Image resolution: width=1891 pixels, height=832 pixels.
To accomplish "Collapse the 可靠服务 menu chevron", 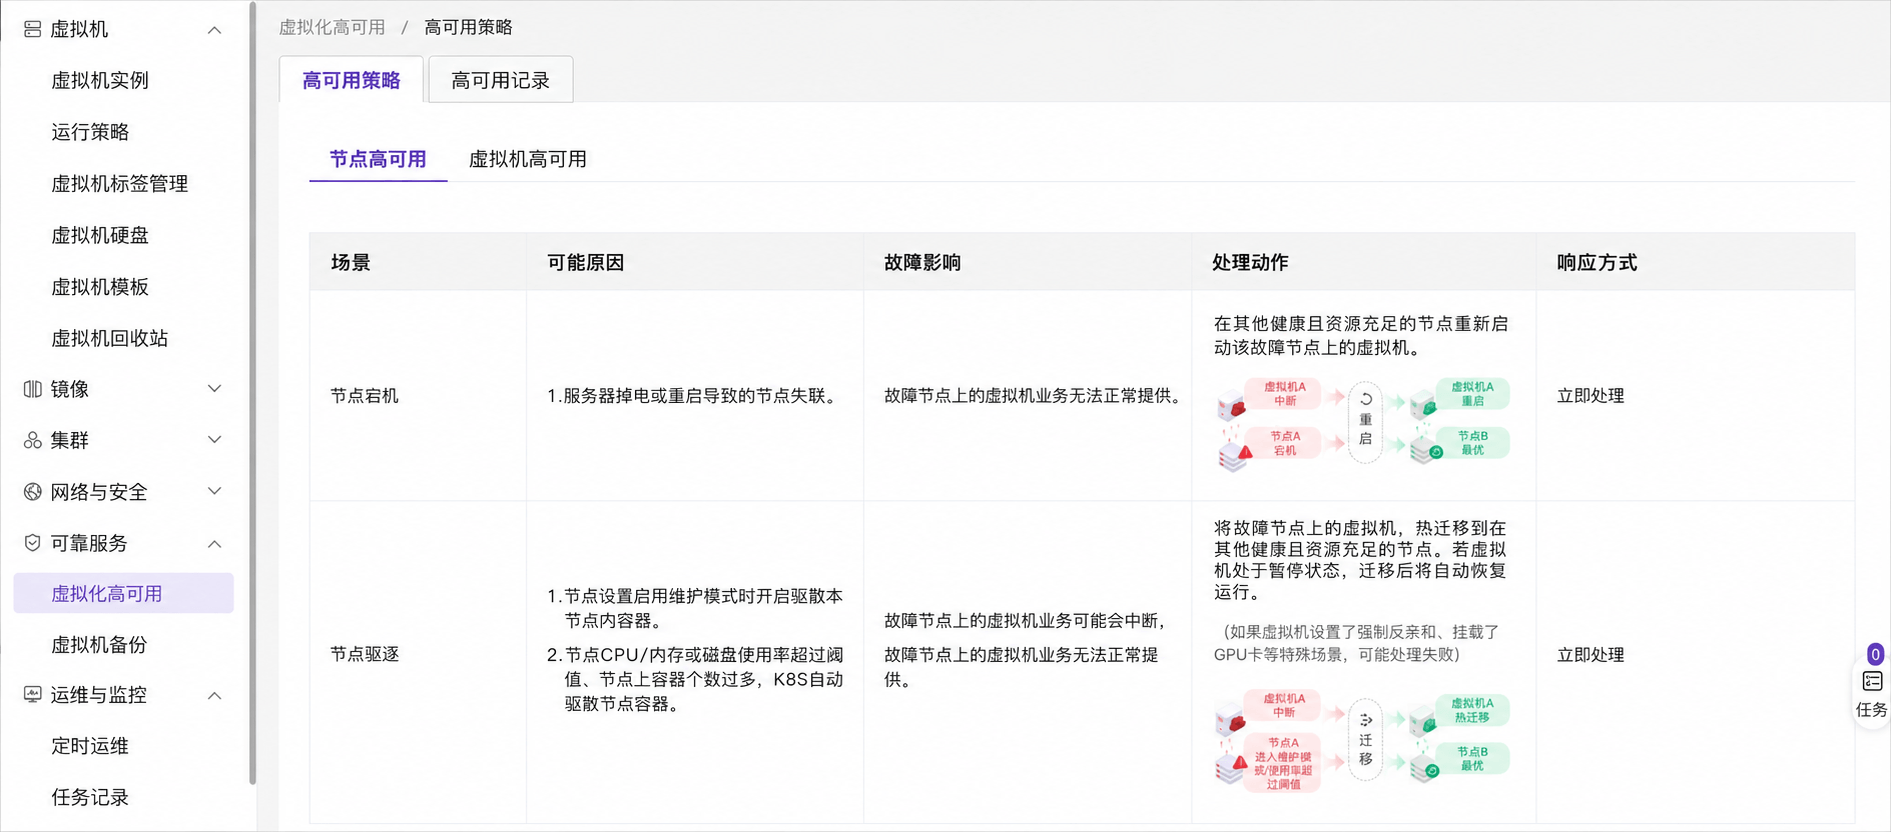I will tap(215, 544).
